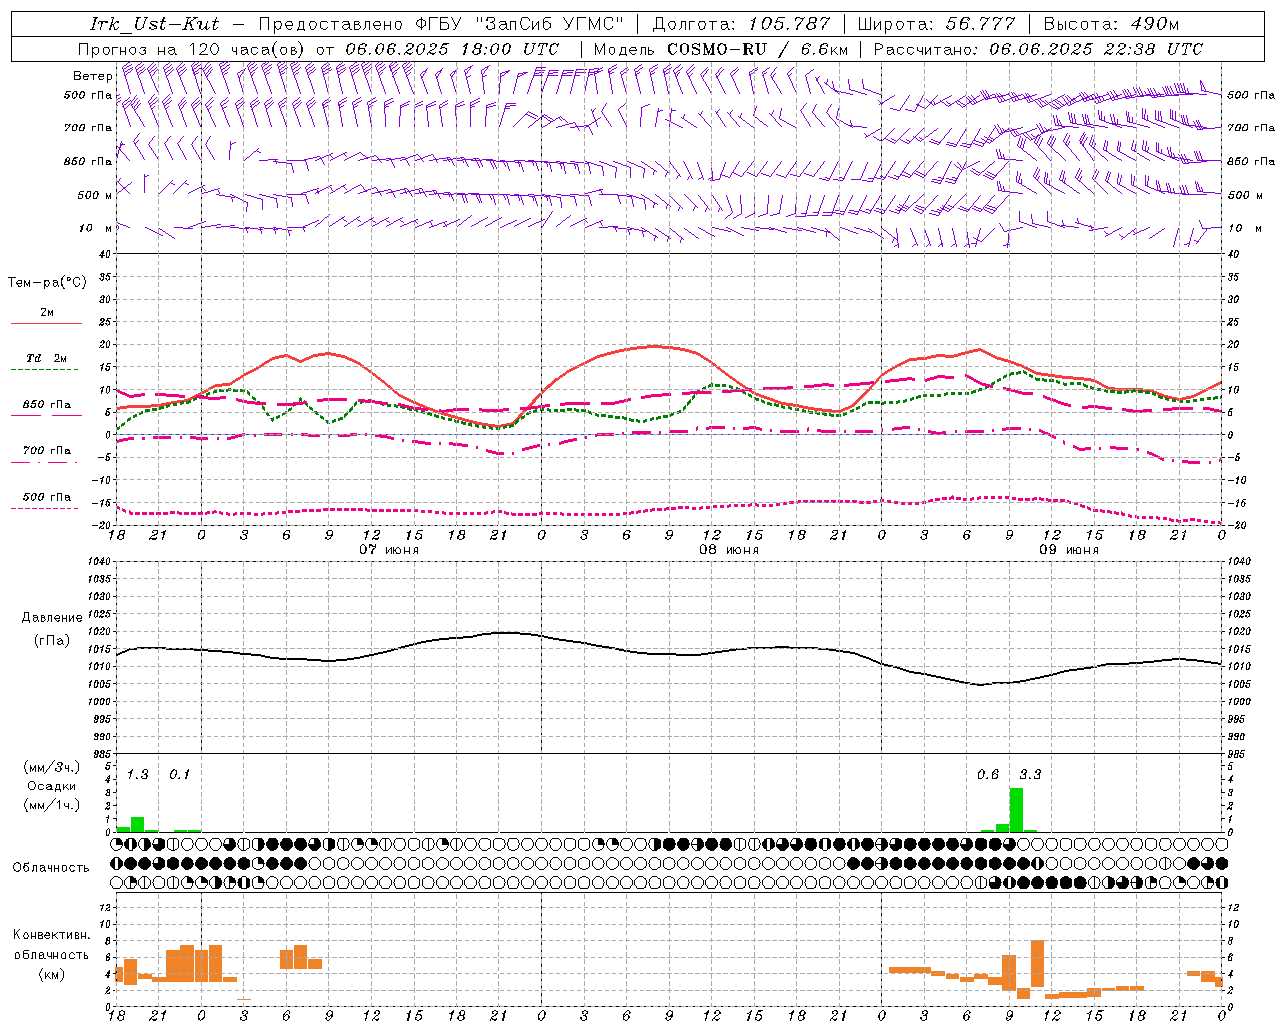Click the "(мм/1ч.)" unit label
Image resolution: width=1280 pixels, height=1024 pixels.
click(51, 805)
